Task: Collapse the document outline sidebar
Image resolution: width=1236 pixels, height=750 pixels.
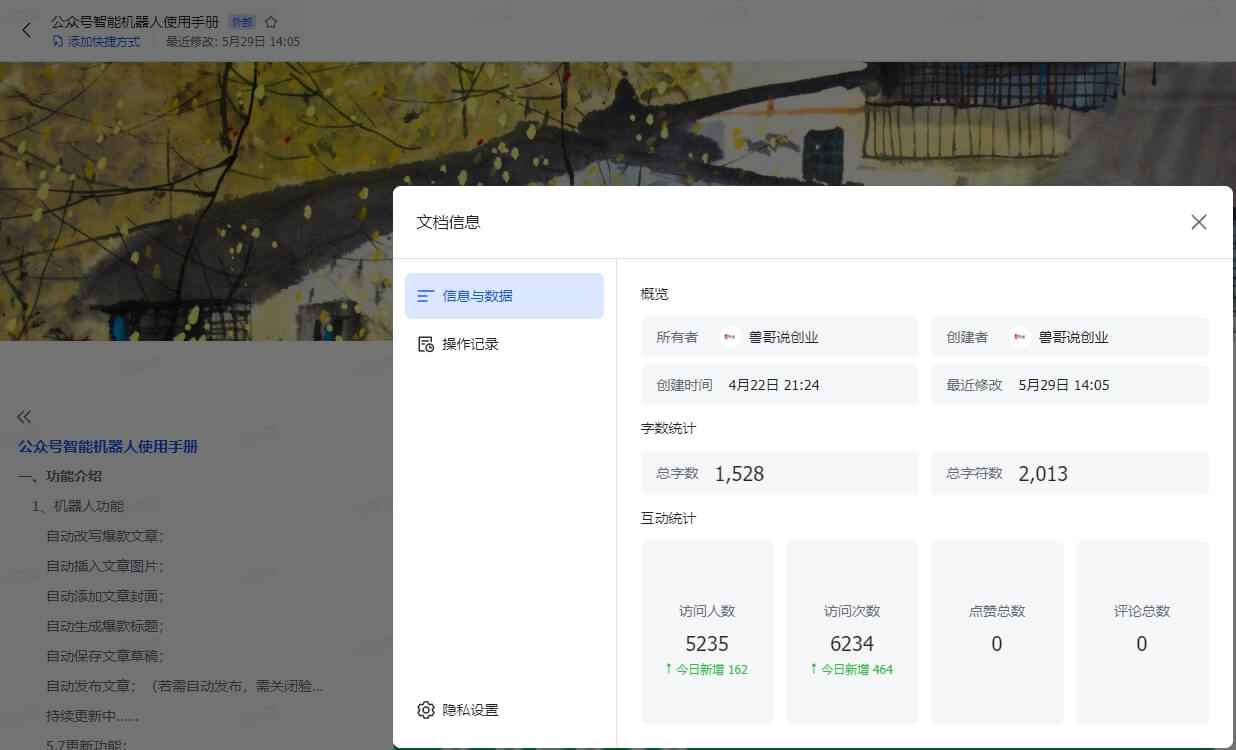Action: [x=24, y=416]
